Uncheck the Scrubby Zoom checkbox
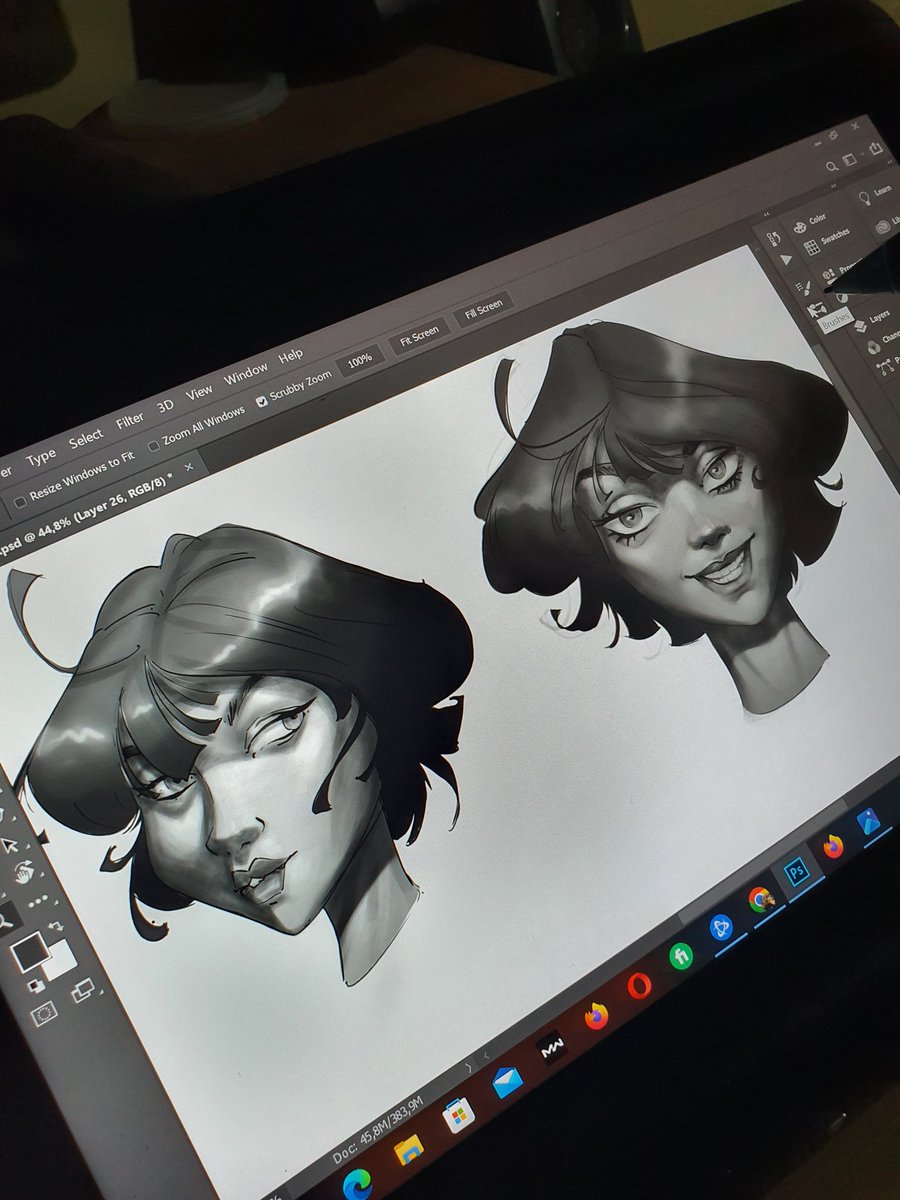 (263, 400)
